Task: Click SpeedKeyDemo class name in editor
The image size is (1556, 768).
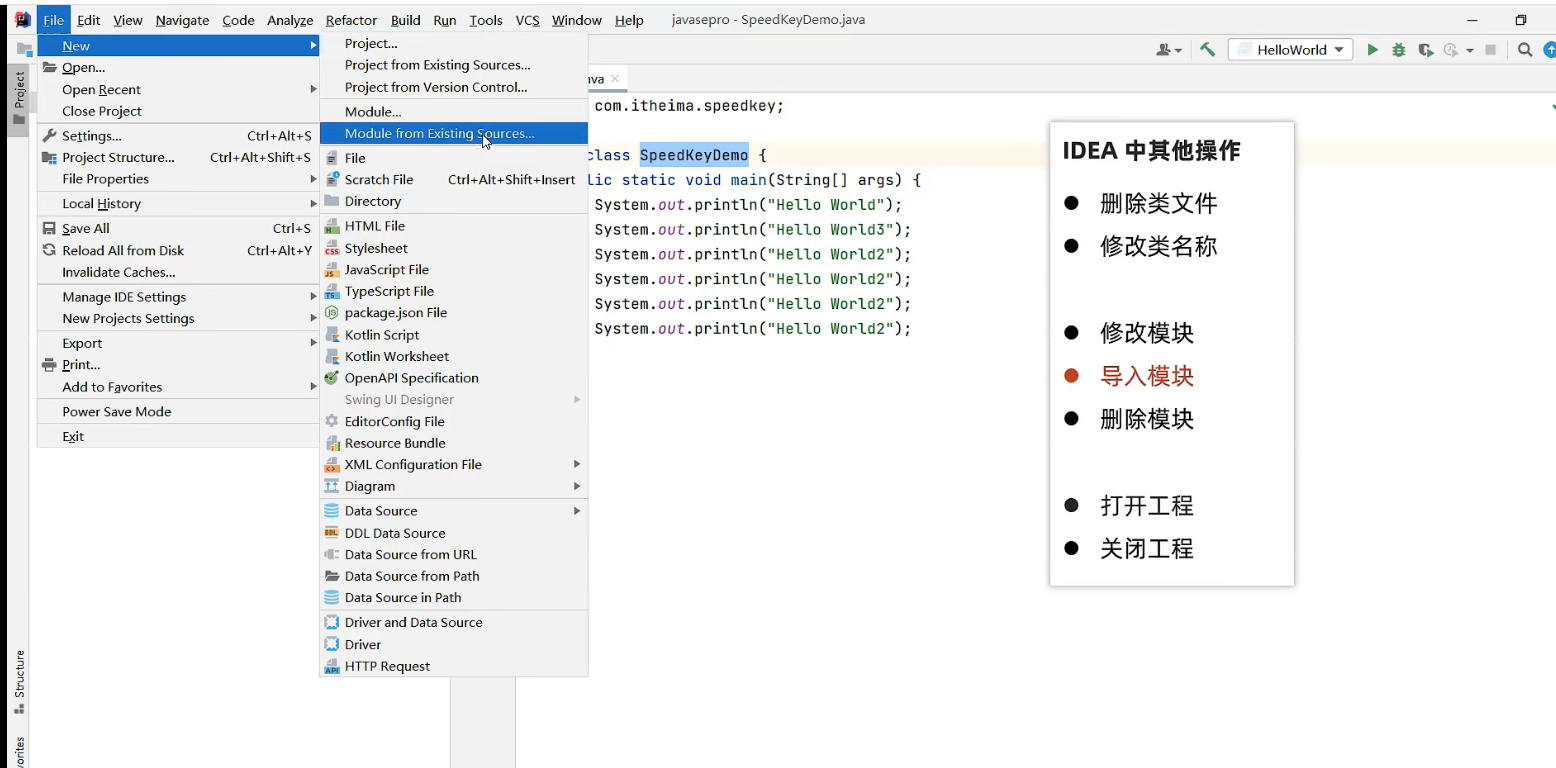Action: 694,155
